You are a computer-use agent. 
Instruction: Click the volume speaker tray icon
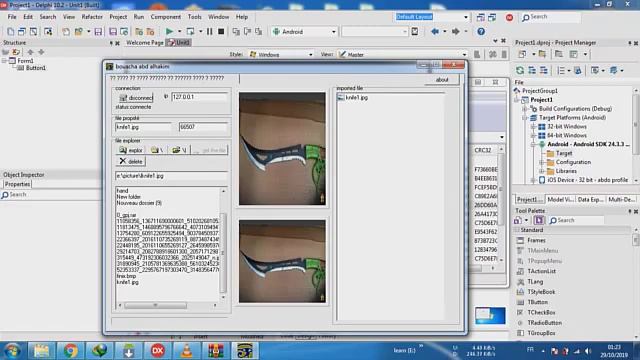588,351
